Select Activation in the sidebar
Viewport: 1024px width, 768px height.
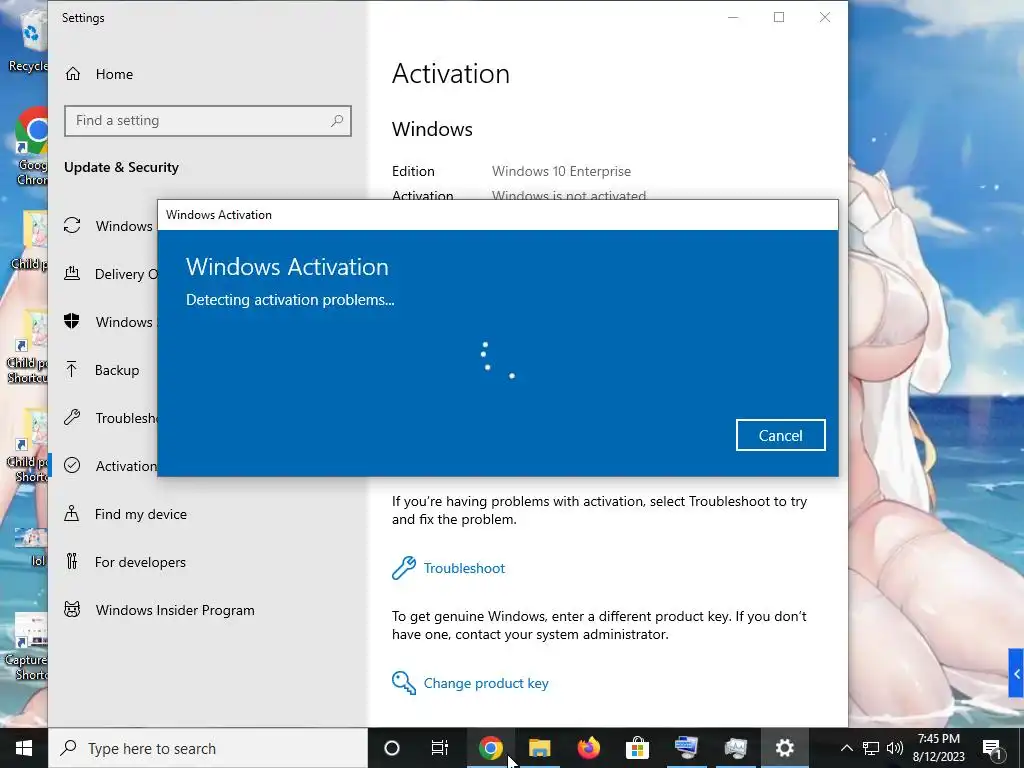tap(110, 466)
